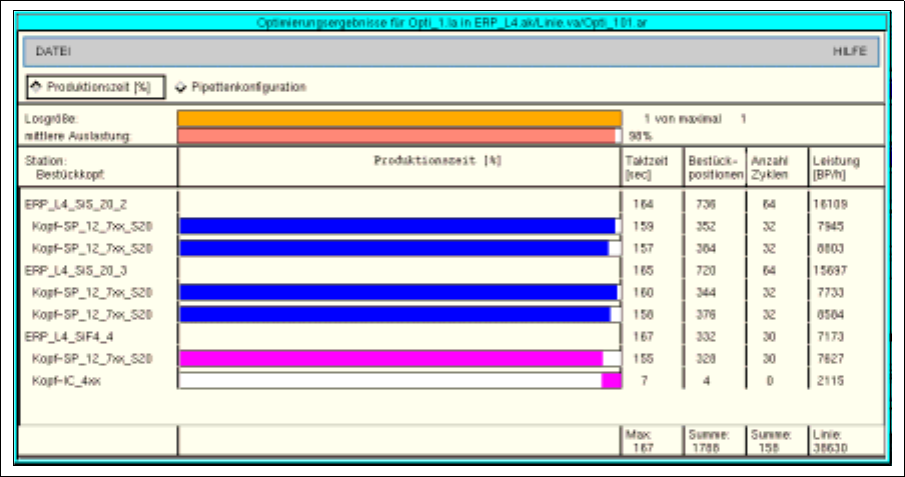The width and height of the screenshot is (905, 477).
Task: Open the DATEI menu
Action: (53, 51)
